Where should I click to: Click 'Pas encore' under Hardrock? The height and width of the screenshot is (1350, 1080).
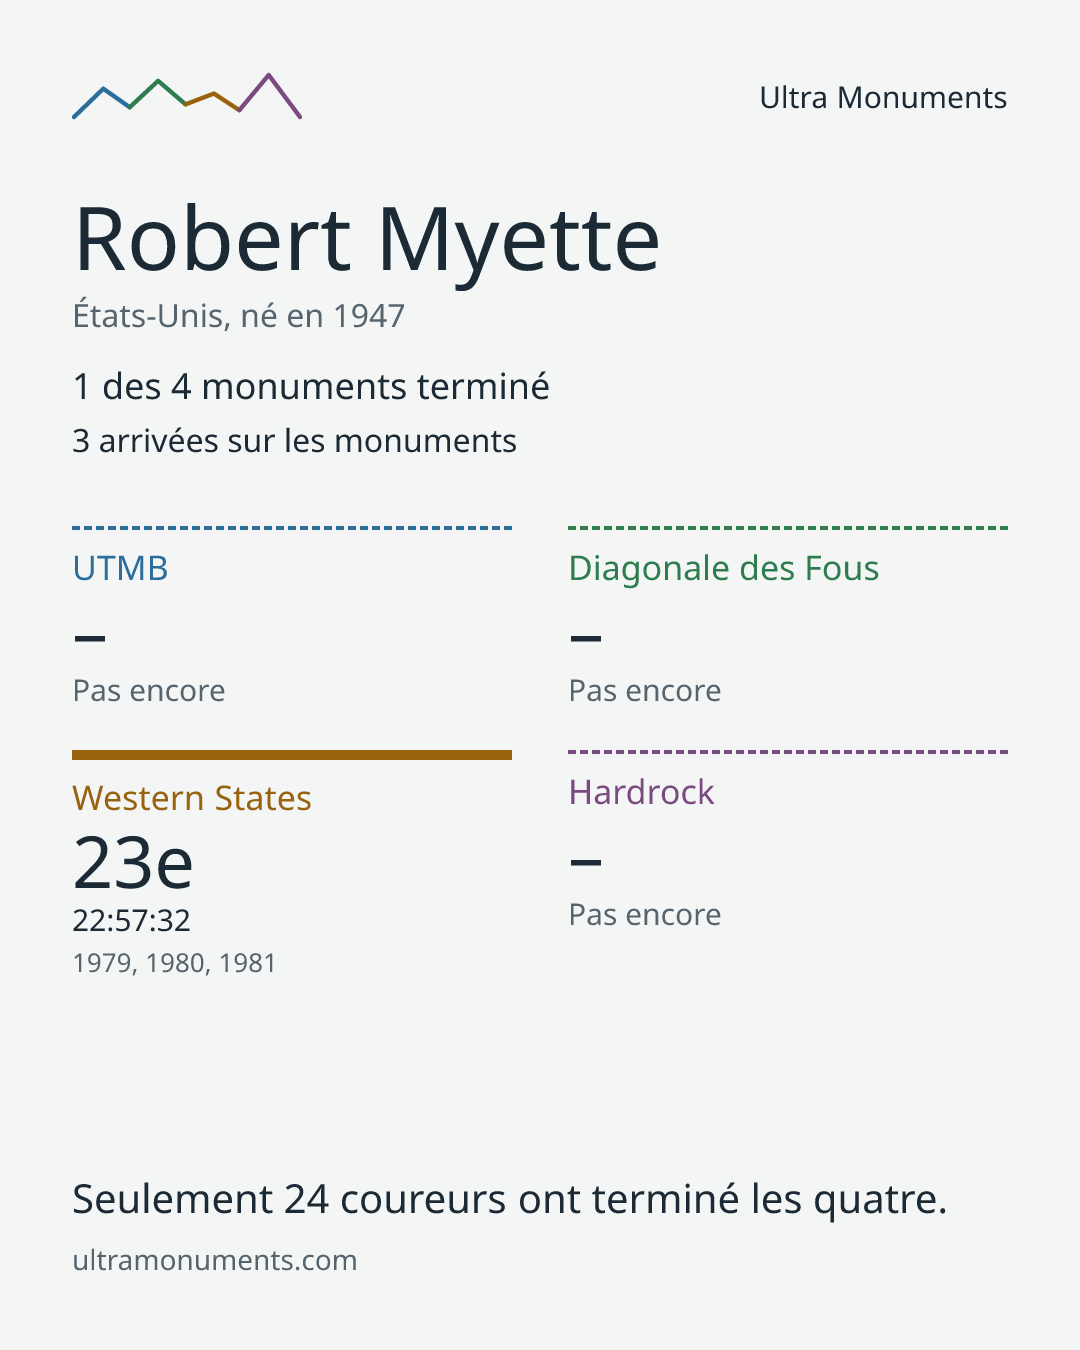click(645, 915)
